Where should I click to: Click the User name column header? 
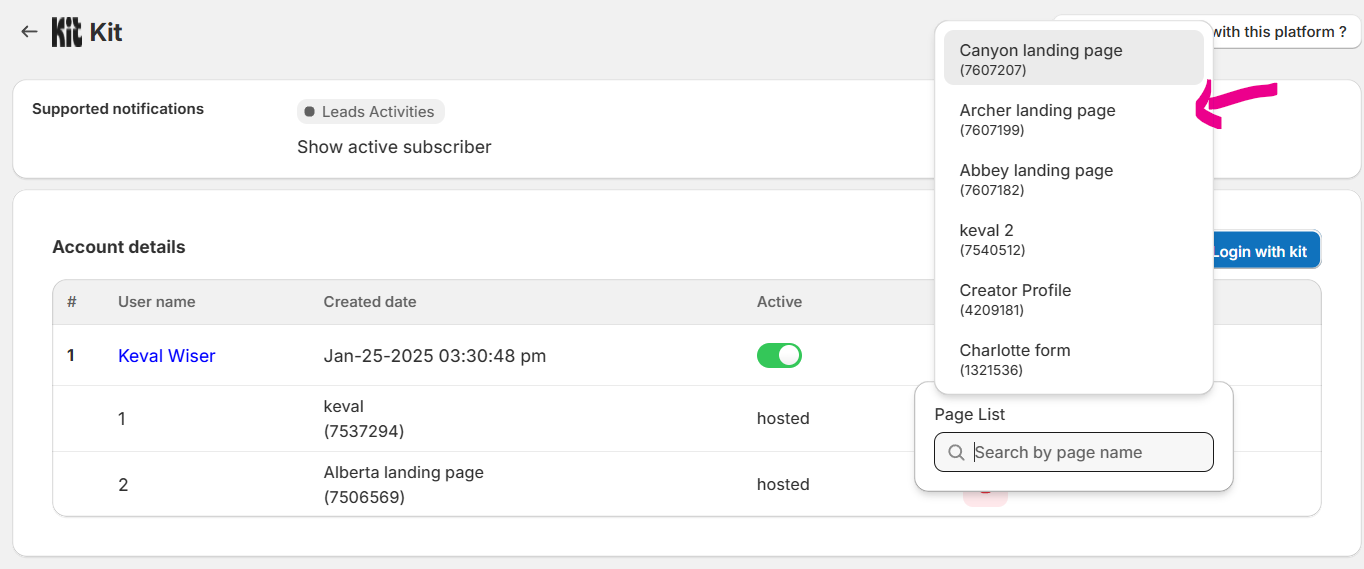pos(157,302)
